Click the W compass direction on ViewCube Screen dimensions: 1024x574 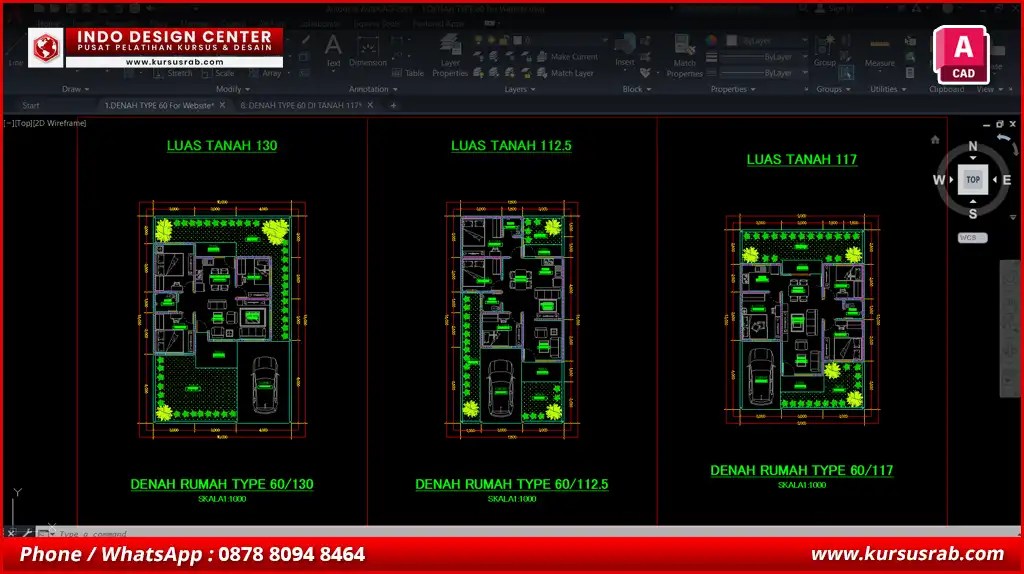(939, 180)
